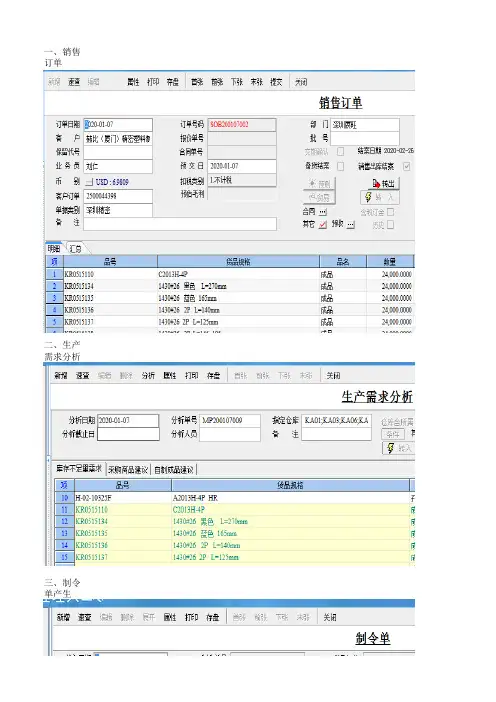Click 转出 export button in sales order

[382, 183]
